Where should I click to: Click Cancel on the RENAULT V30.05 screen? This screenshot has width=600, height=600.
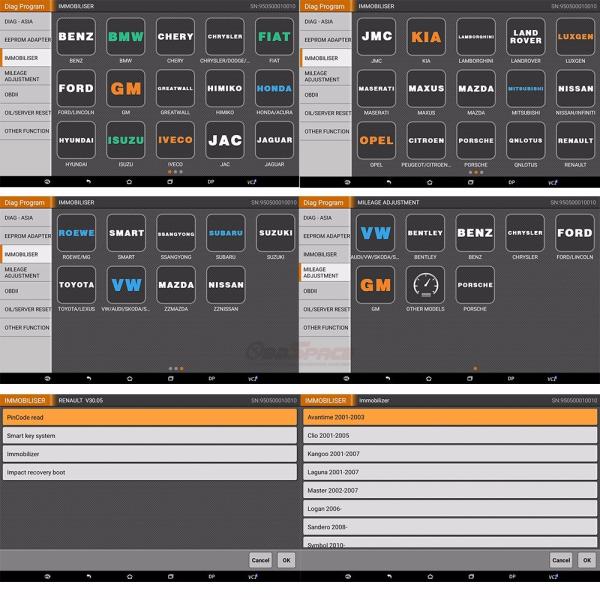[x=261, y=560]
